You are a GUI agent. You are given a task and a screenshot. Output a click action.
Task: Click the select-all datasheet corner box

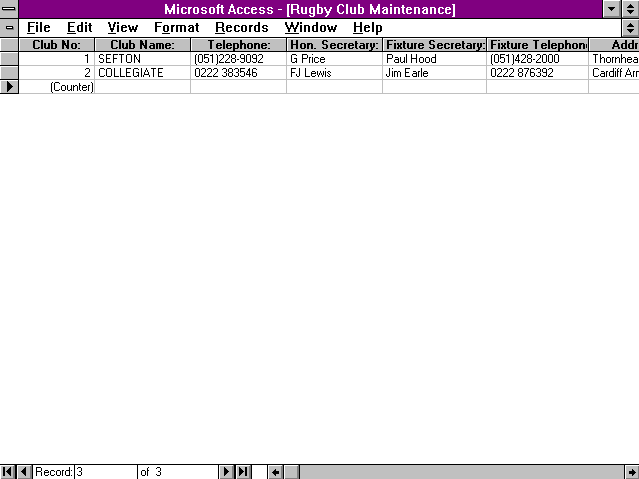[9, 45]
